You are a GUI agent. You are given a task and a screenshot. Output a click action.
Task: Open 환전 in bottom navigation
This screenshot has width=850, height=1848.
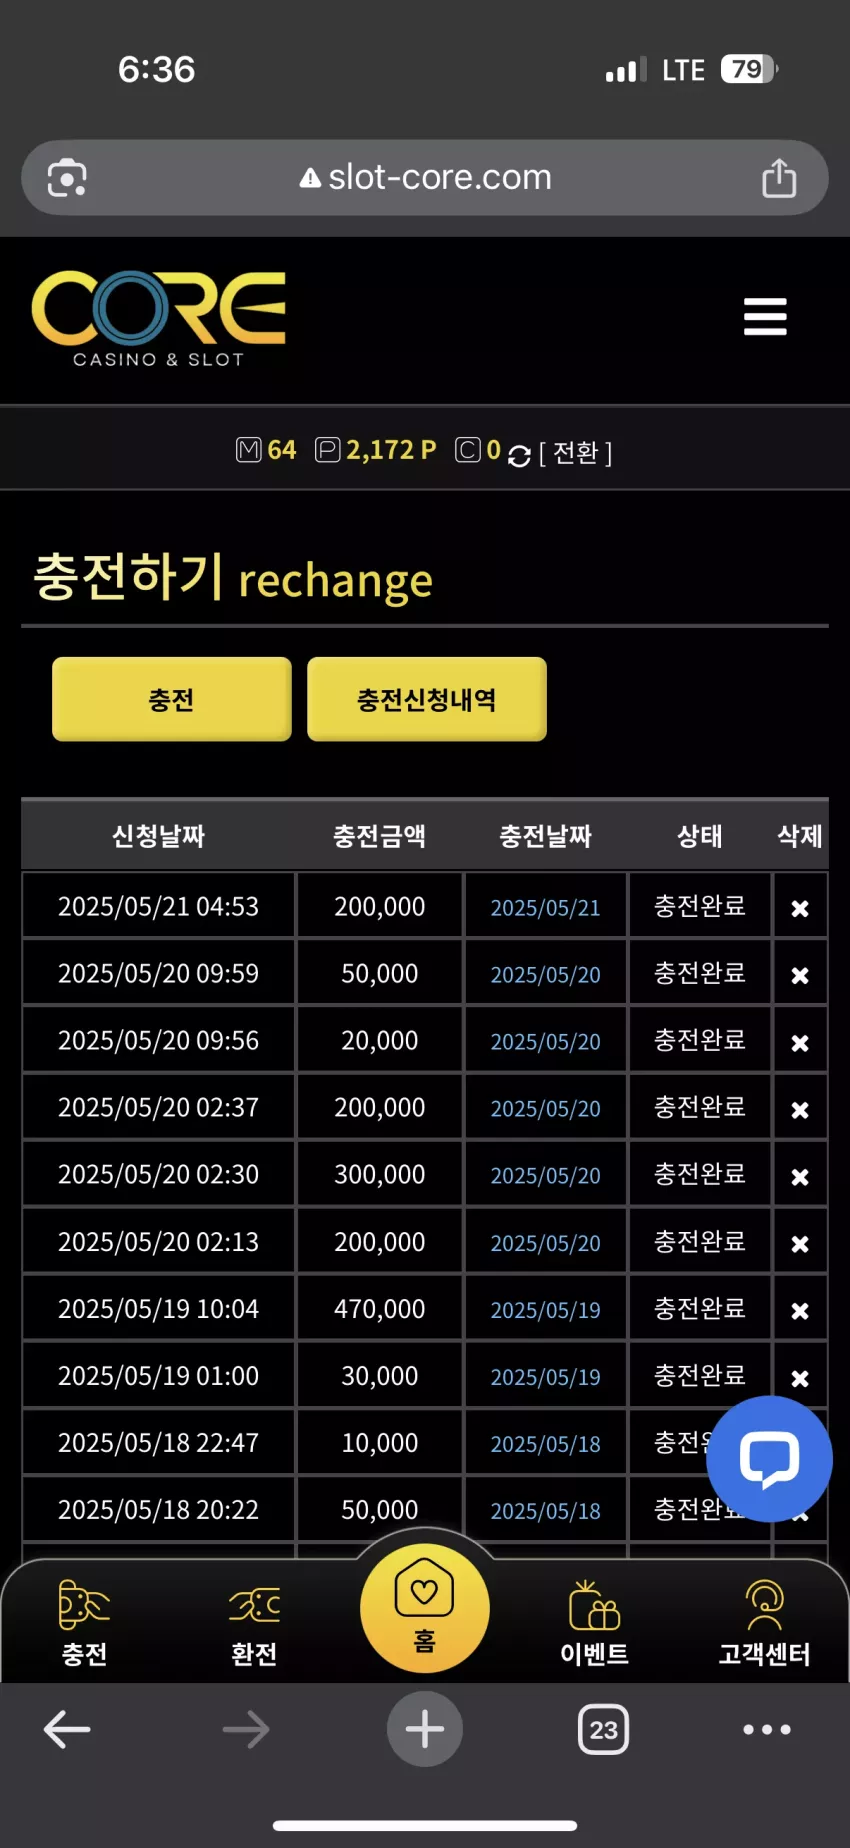(254, 1622)
